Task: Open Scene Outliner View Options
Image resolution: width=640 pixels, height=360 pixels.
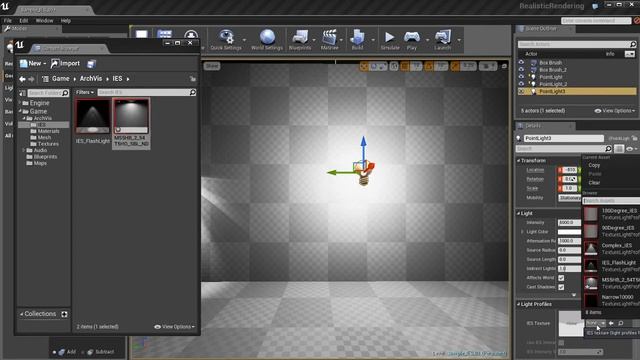Action: 615,111
